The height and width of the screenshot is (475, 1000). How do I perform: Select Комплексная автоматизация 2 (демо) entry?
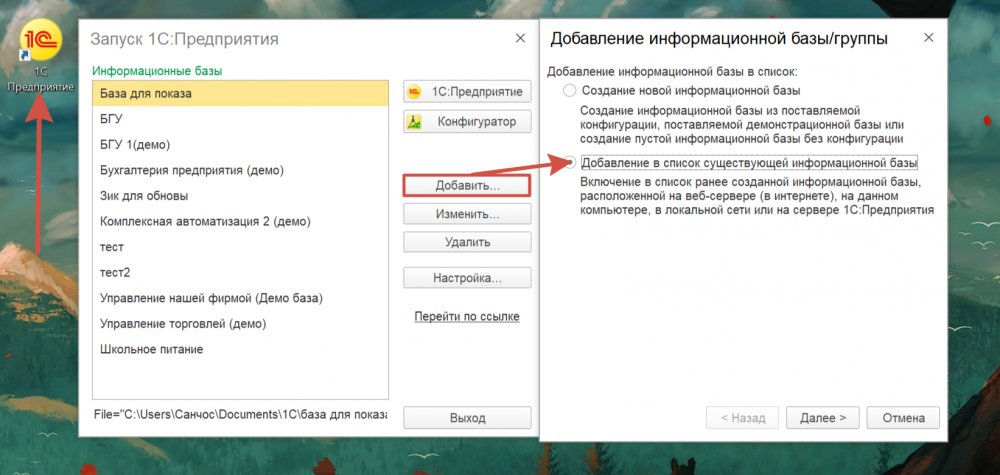pos(240,222)
